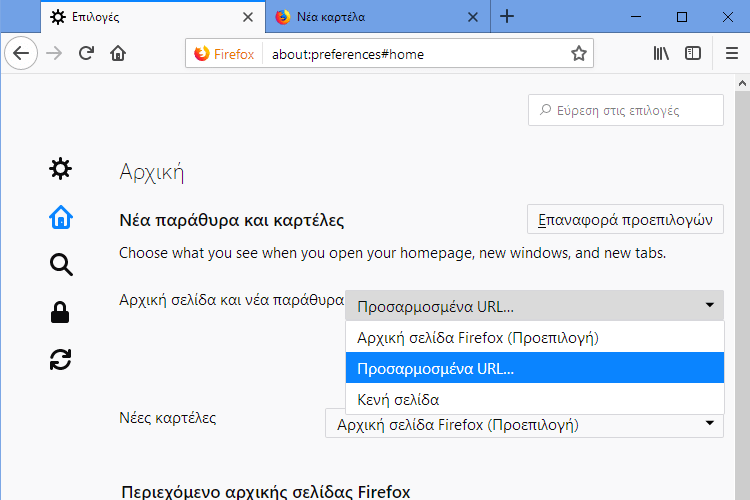Open the hamburger application menu
This screenshot has width=750, height=500.
click(732, 53)
